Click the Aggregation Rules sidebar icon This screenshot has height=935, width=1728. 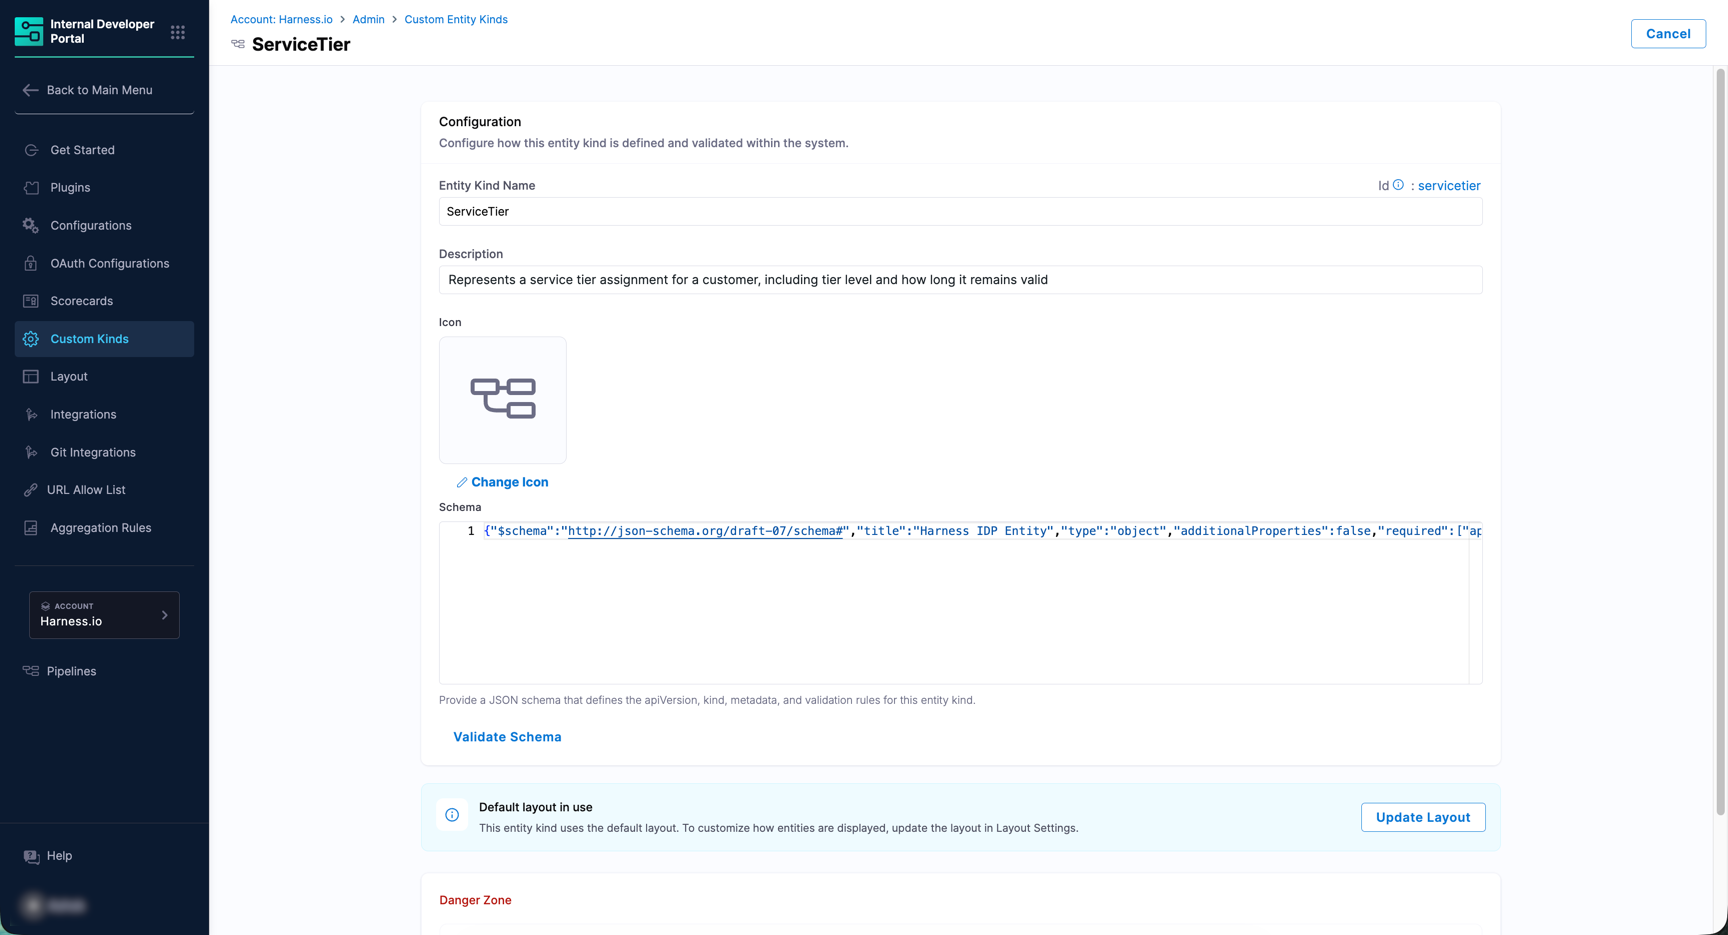pos(31,528)
